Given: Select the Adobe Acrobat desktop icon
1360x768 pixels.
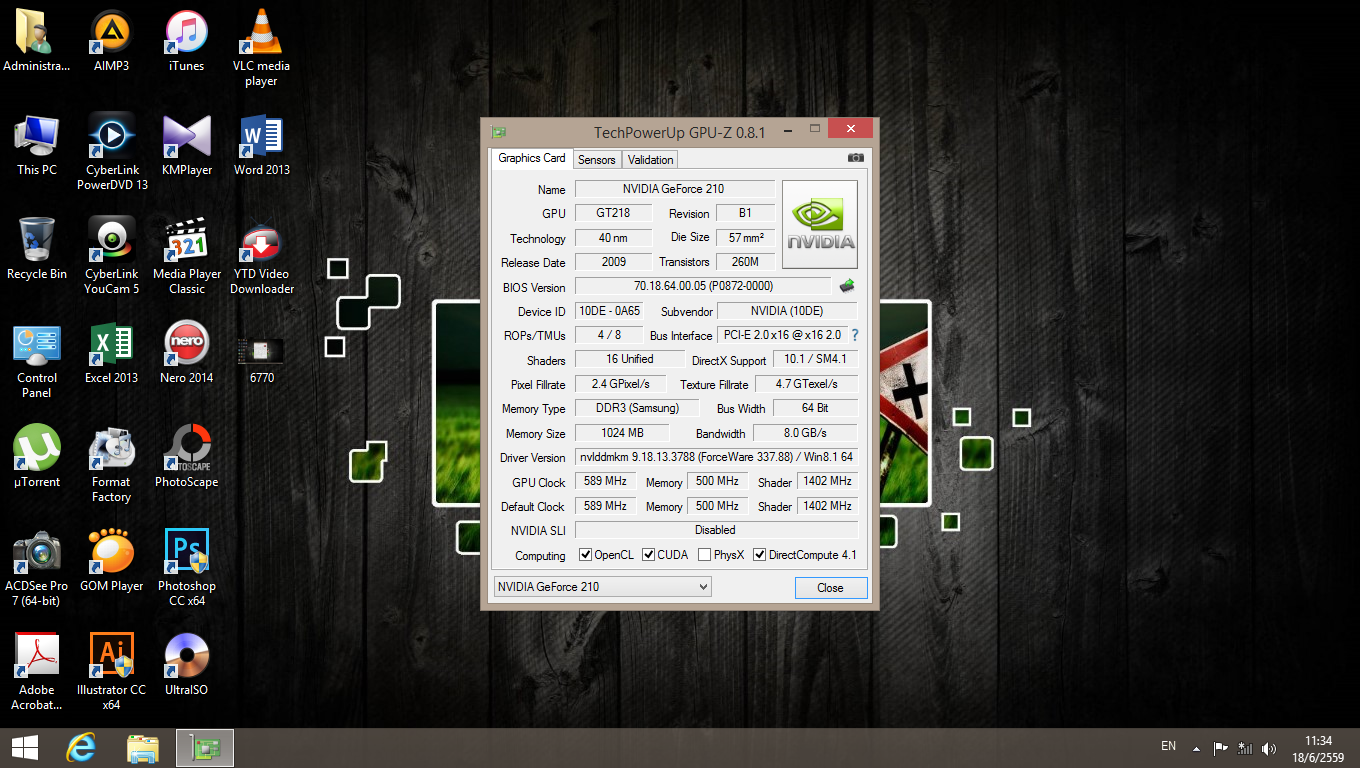Looking at the screenshot, I should pos(37,672).
